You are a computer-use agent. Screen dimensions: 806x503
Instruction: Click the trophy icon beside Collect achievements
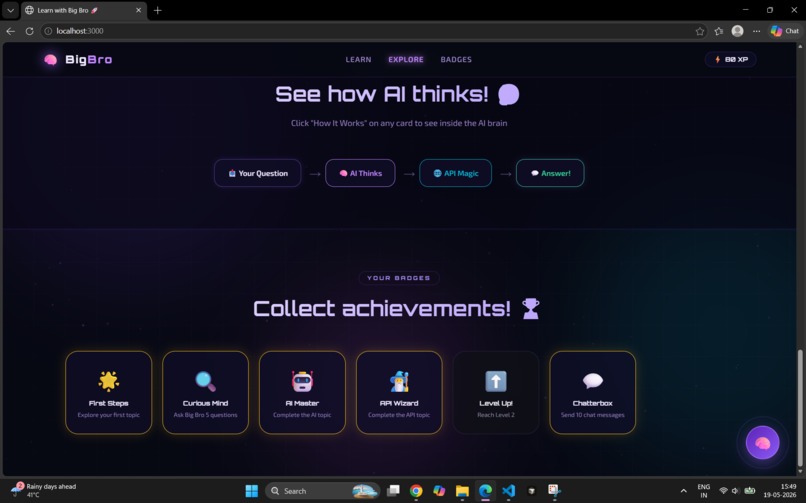pyautogui.click(x=530, y=309)
